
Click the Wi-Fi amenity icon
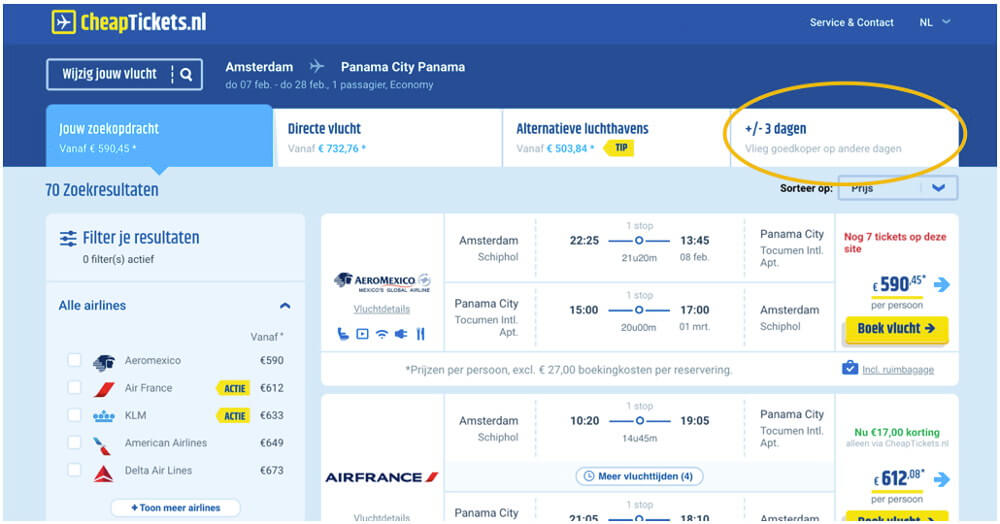pyautogui.click(x=382, y=333)
